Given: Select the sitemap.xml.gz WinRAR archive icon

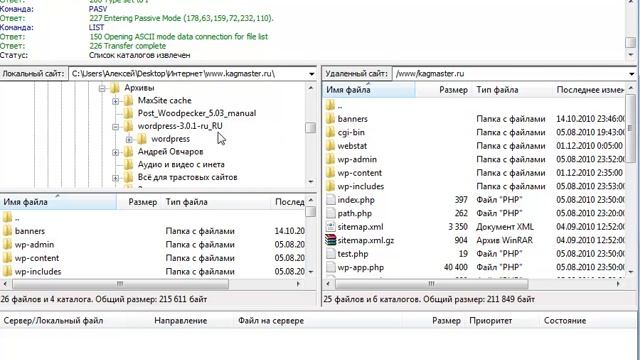Looking at the screenshot, I should (331, 240).
